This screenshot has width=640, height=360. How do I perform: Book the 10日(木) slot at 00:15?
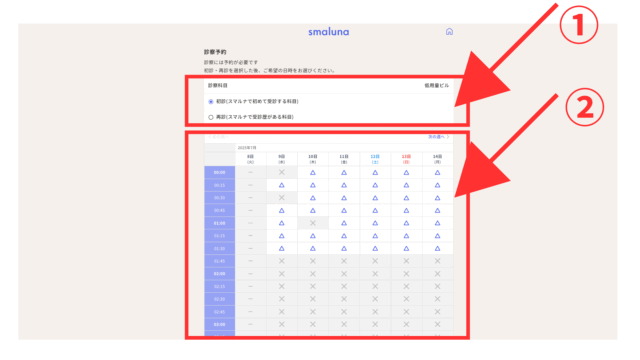coord(313,185)
